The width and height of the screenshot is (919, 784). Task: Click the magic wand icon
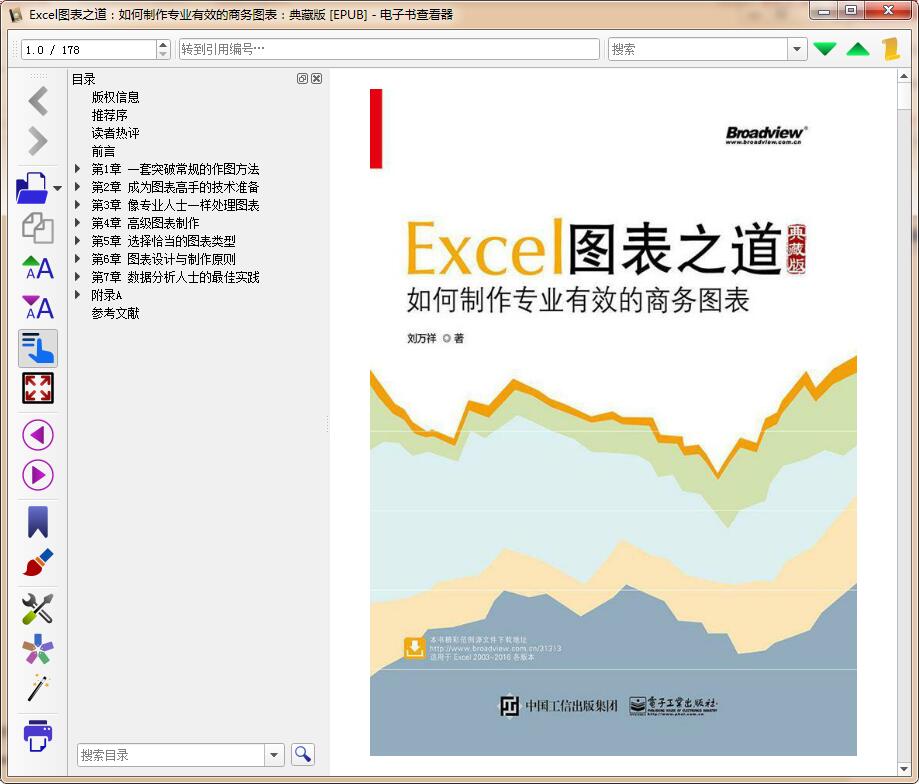[38, 688]
